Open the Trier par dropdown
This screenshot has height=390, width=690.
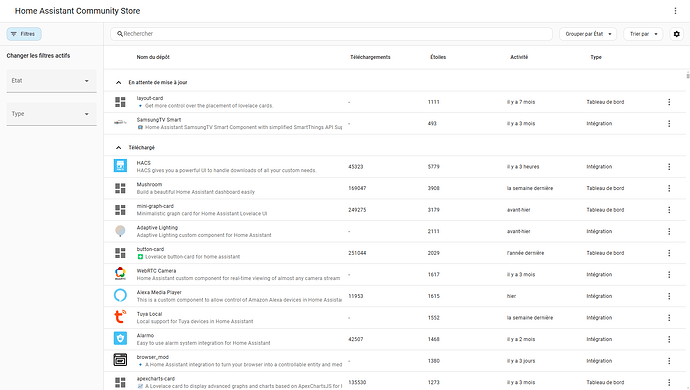[643, 34]
